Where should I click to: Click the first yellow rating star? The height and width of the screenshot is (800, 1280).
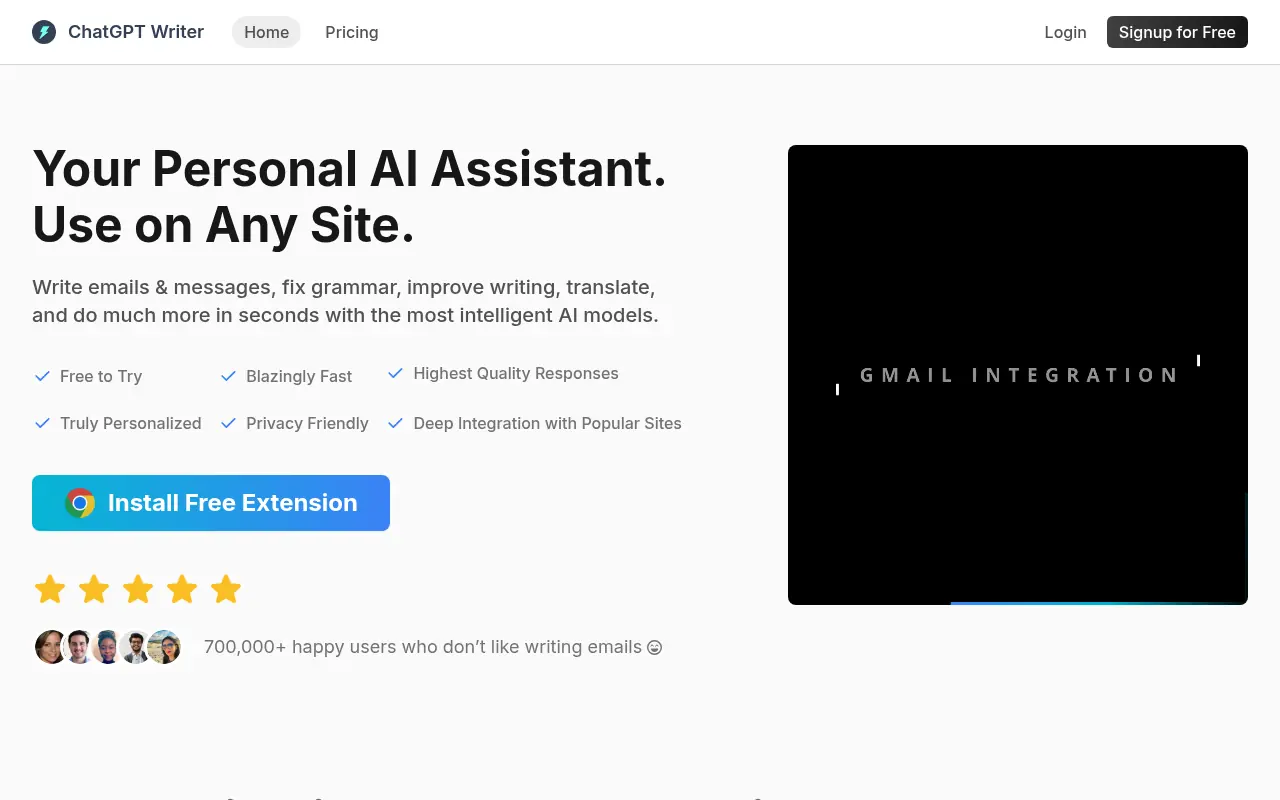[49, 589]
